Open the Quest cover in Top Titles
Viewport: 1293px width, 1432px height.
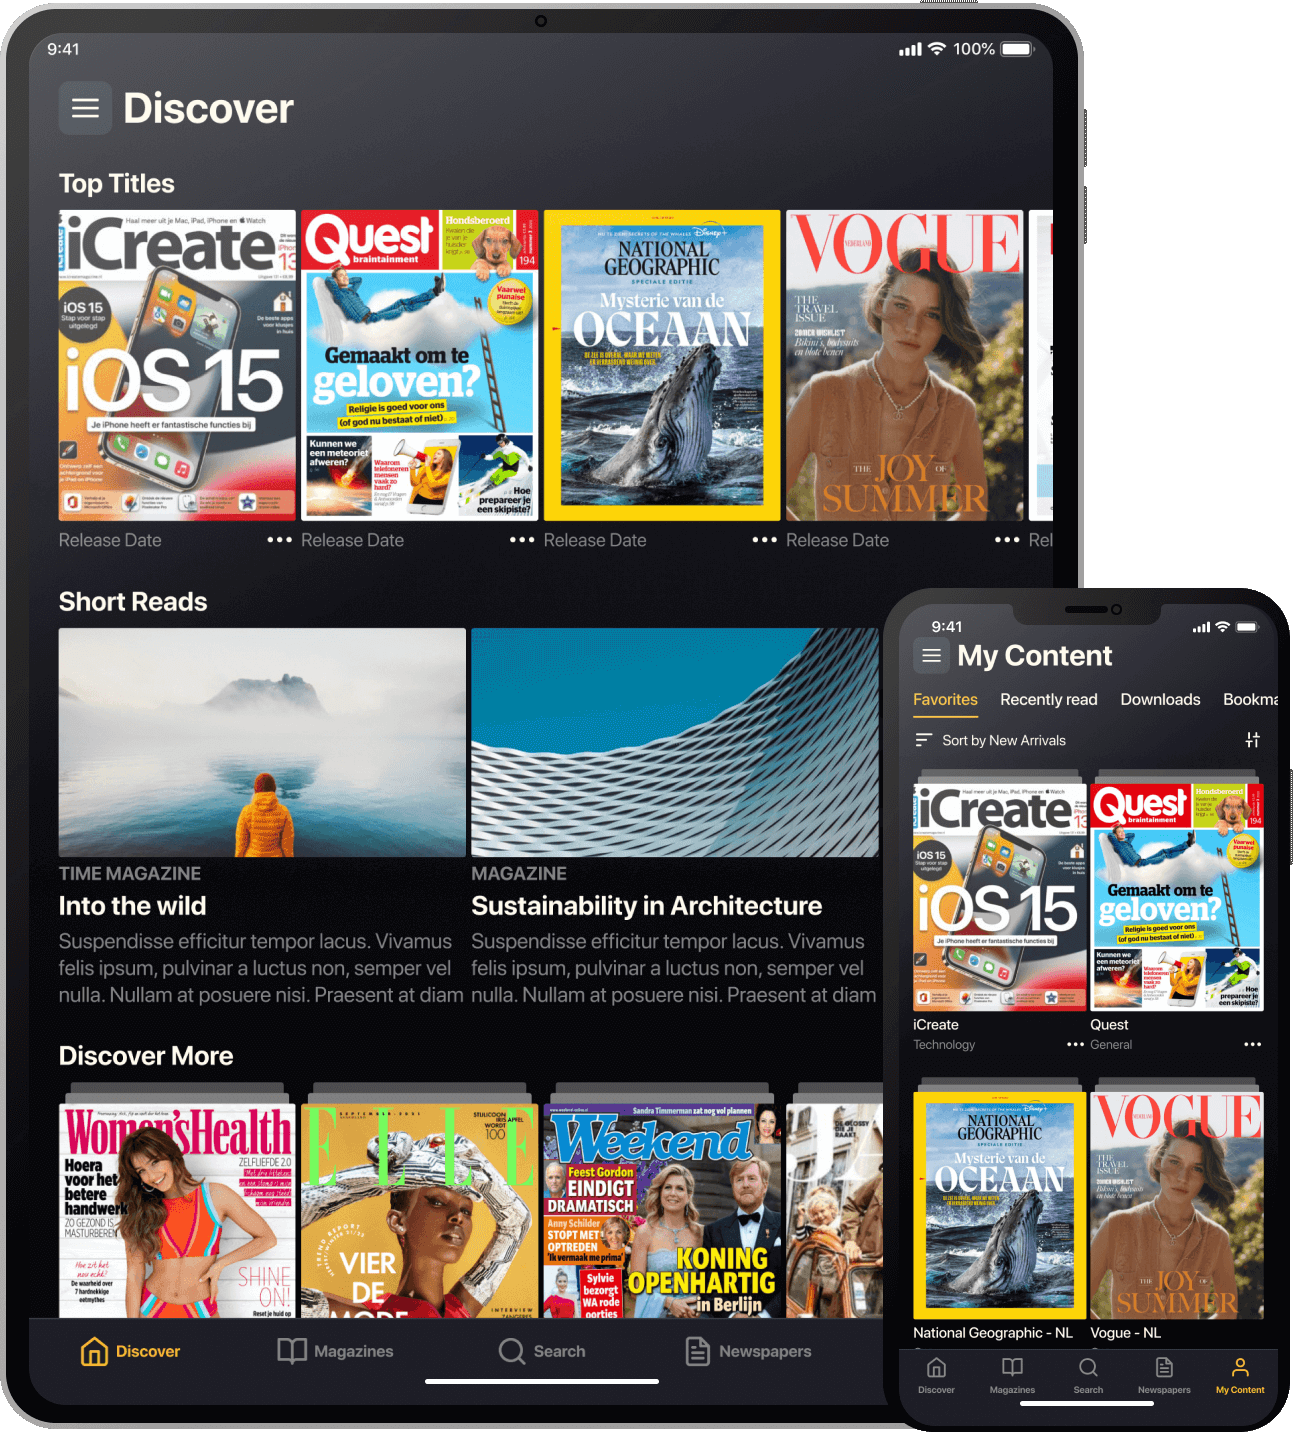420,365
